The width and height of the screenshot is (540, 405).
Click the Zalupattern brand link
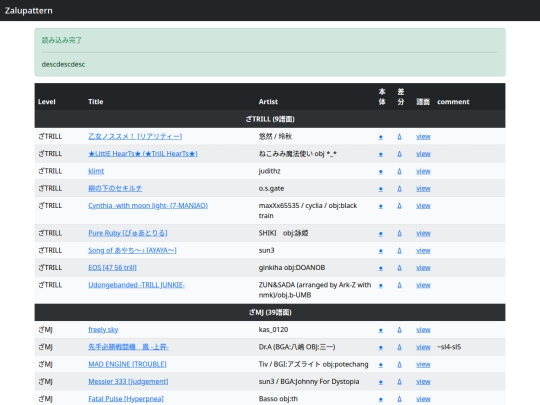point(29,10)
